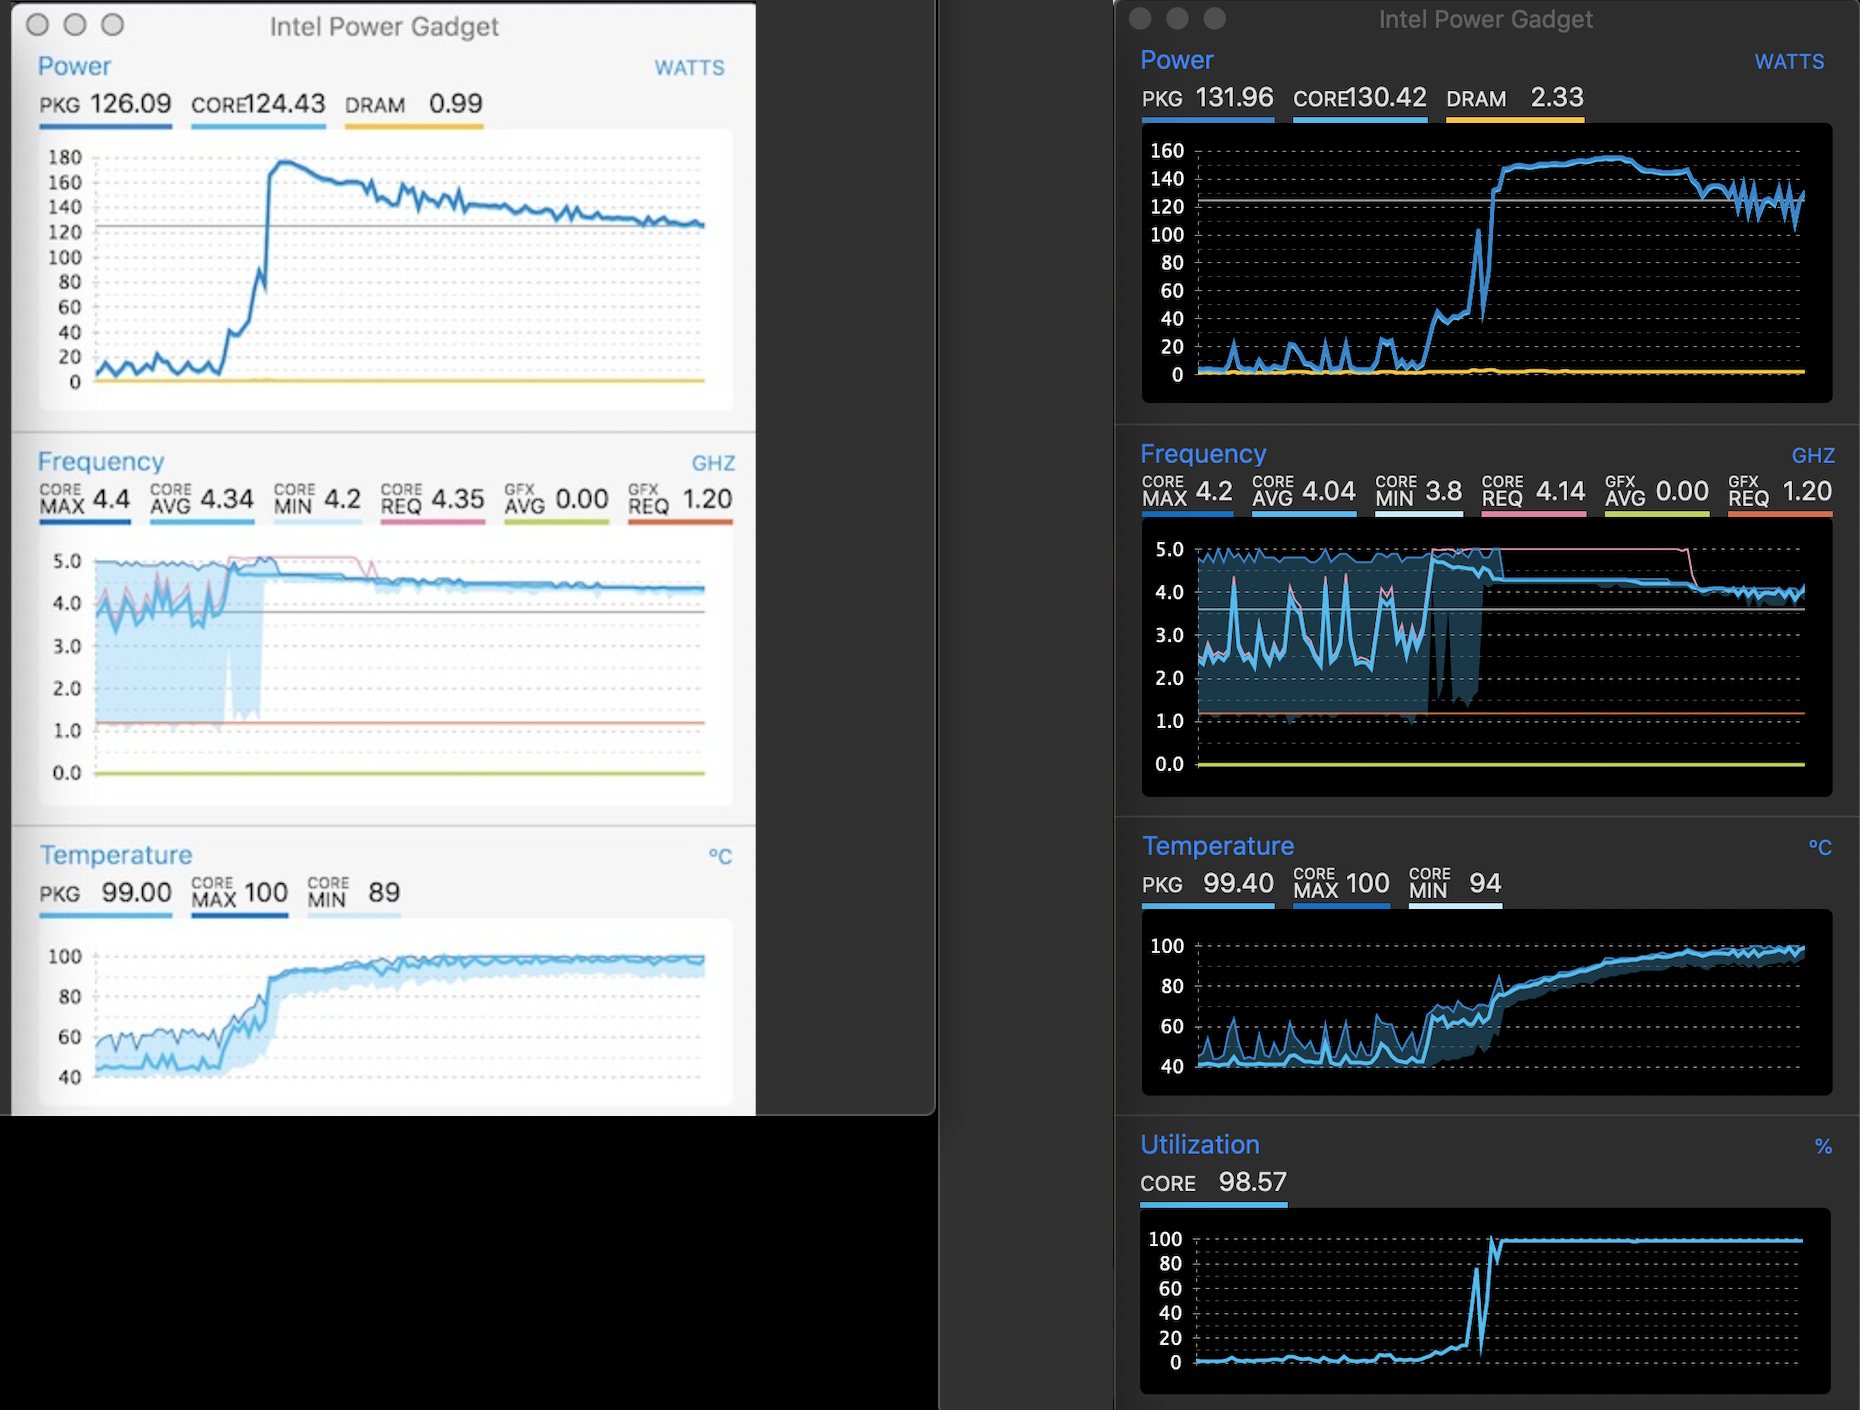Click the frequency graph in the light window

(386, 665)
